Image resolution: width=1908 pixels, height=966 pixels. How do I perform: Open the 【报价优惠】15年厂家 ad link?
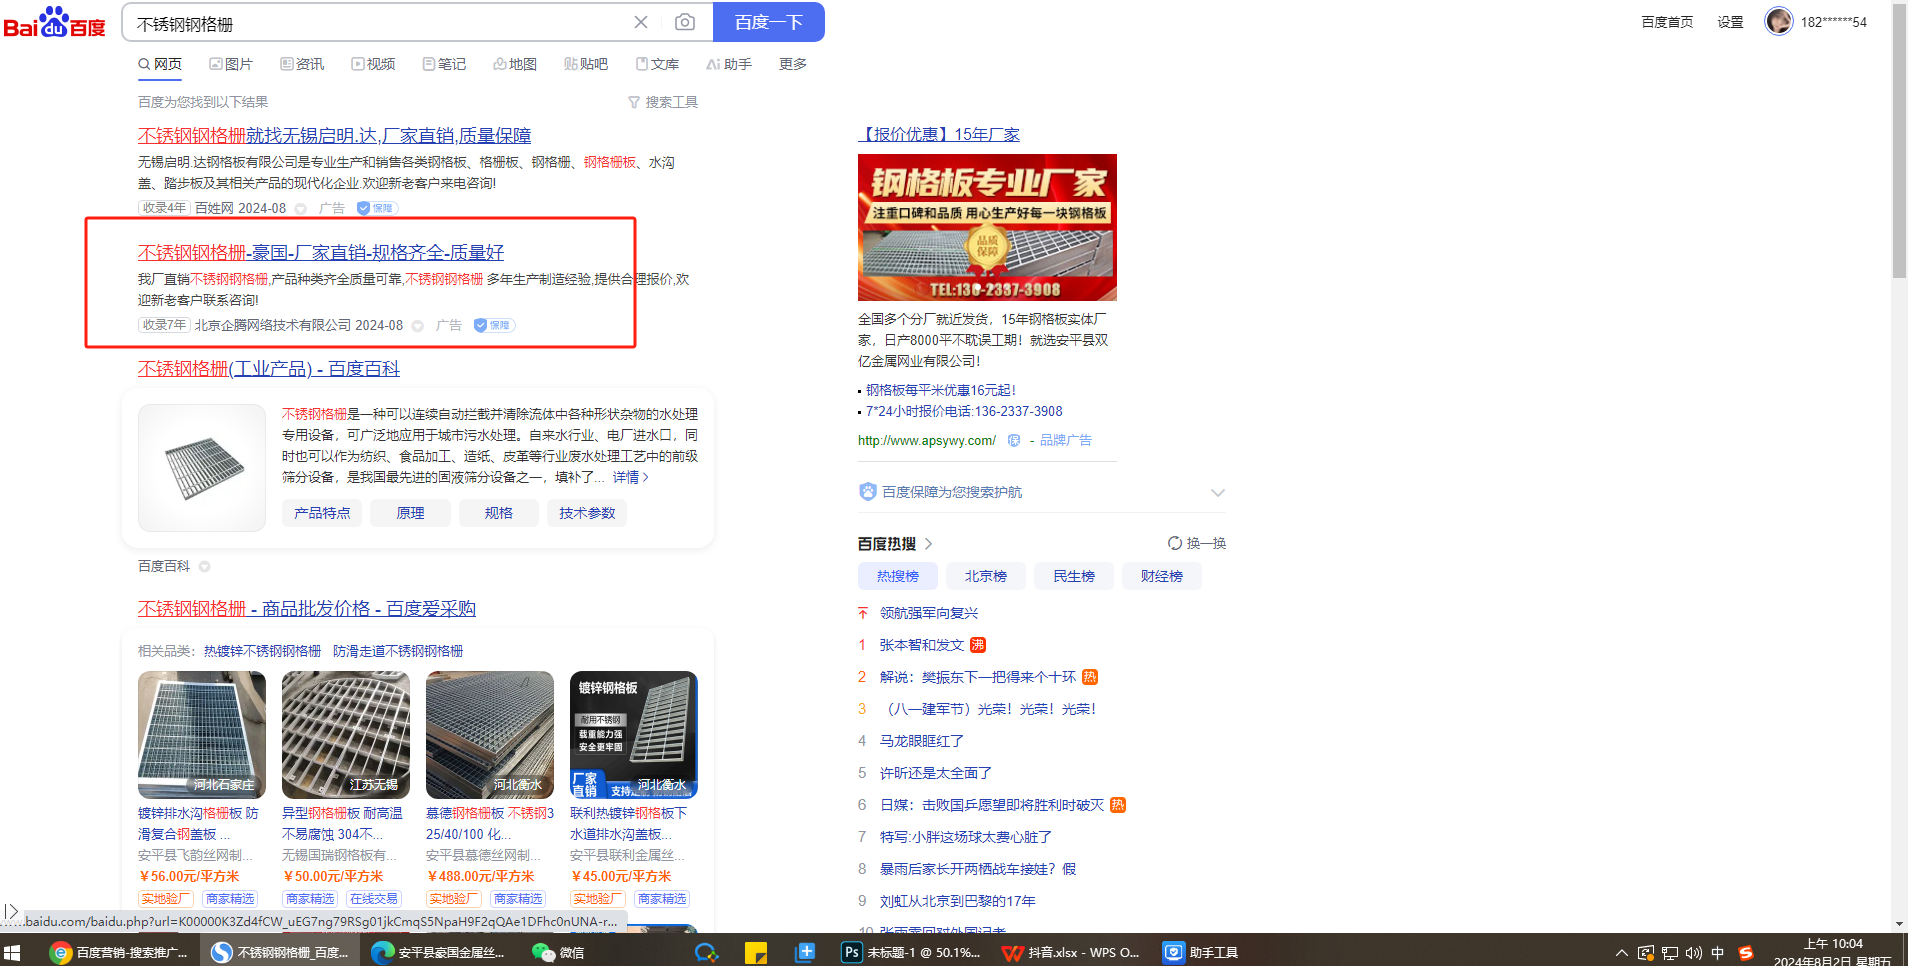tap(939, 134)
